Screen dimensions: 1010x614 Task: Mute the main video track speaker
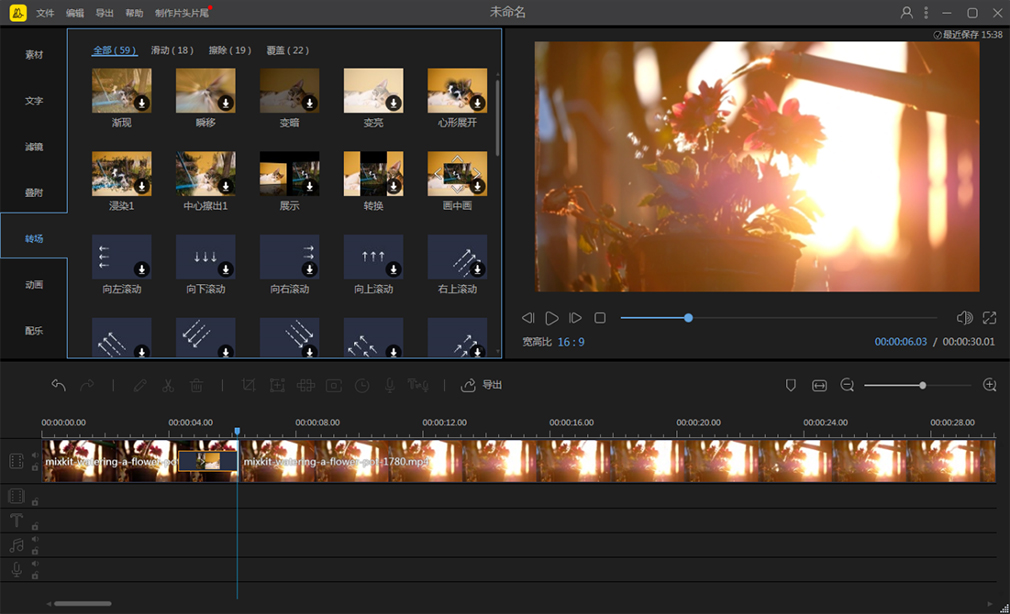click(35, 456)
